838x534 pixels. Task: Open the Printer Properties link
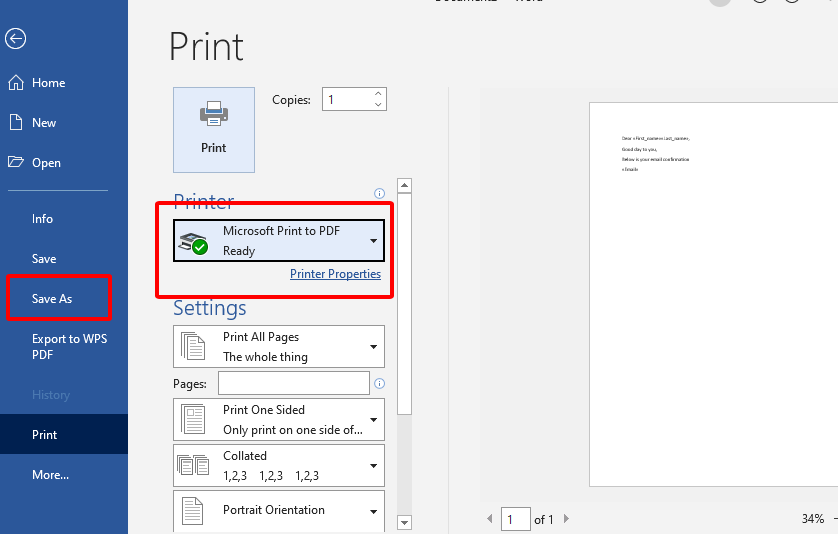[336, 274]
